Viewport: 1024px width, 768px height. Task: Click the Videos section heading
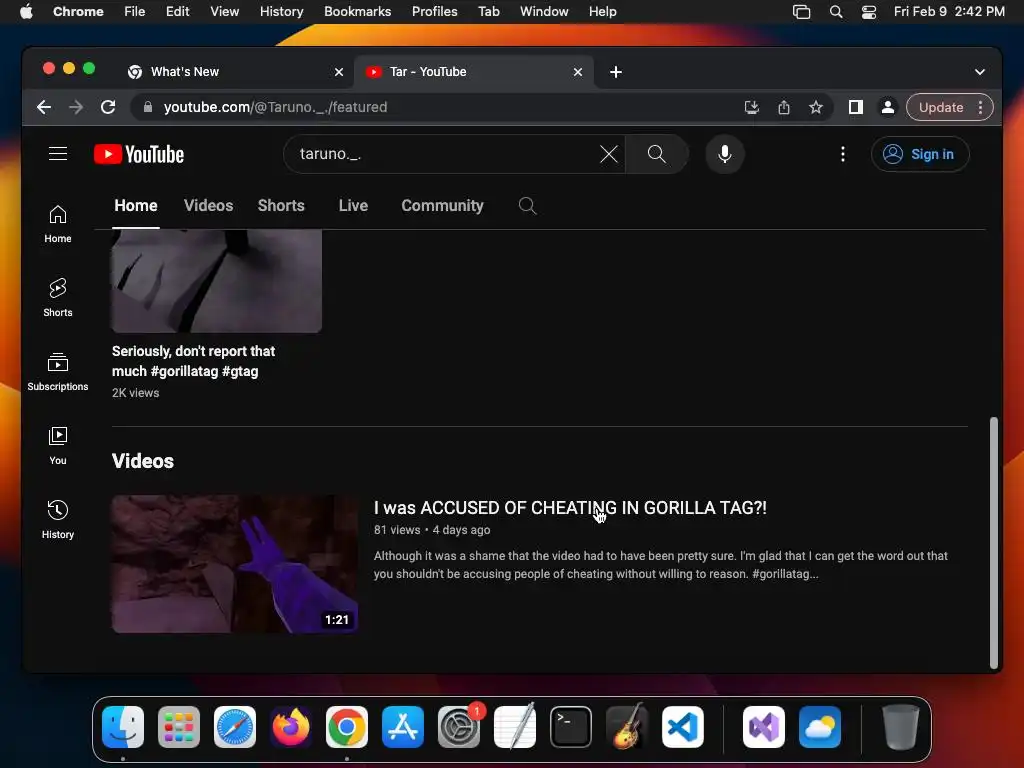point(142,461)
